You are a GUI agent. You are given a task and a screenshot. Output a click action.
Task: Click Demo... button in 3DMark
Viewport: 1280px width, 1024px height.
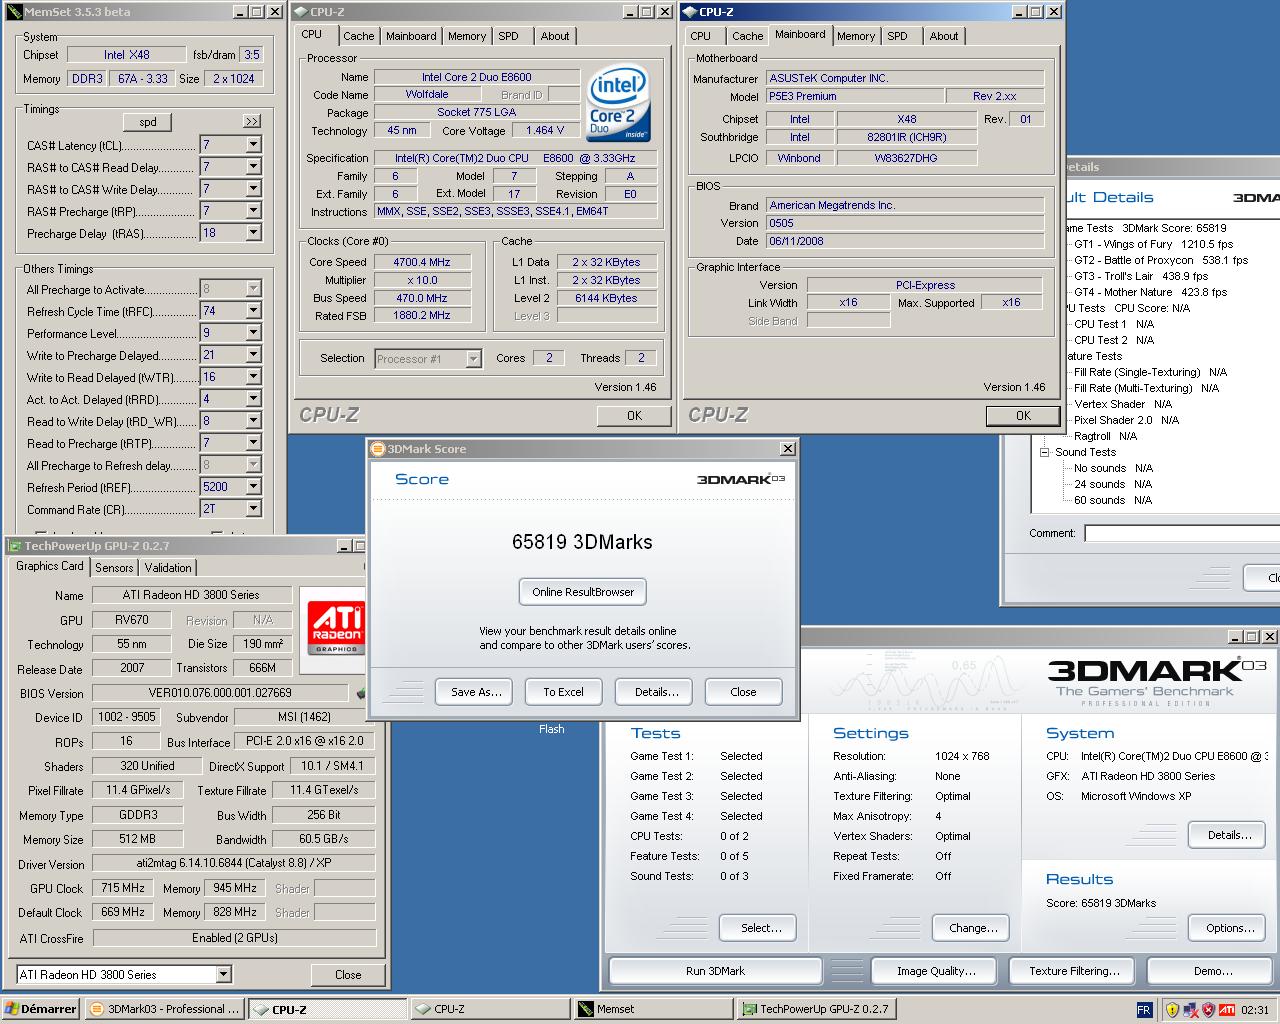tap(1212, 971)
